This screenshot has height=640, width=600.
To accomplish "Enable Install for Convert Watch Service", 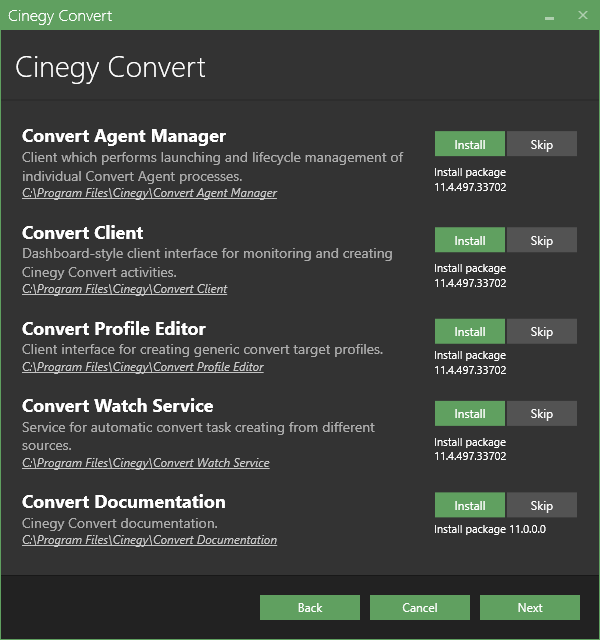I will 470,413.
